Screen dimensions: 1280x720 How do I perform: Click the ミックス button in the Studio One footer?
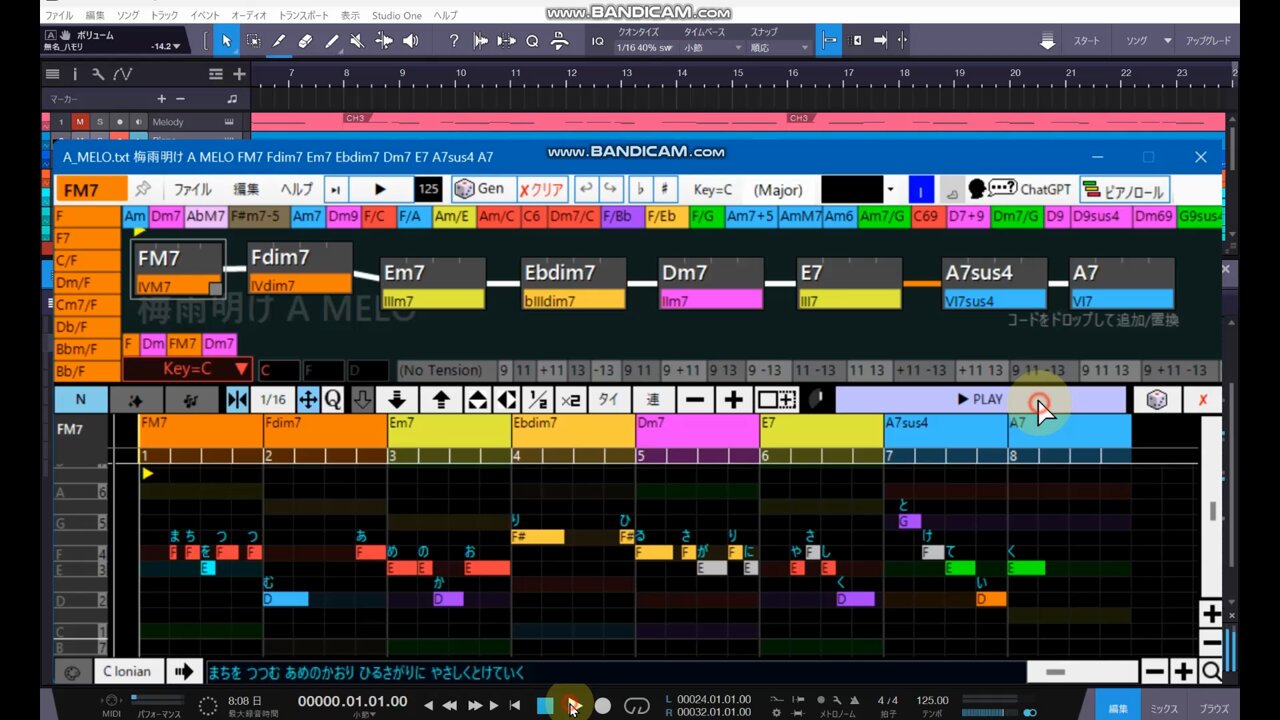coord(1164,708)
